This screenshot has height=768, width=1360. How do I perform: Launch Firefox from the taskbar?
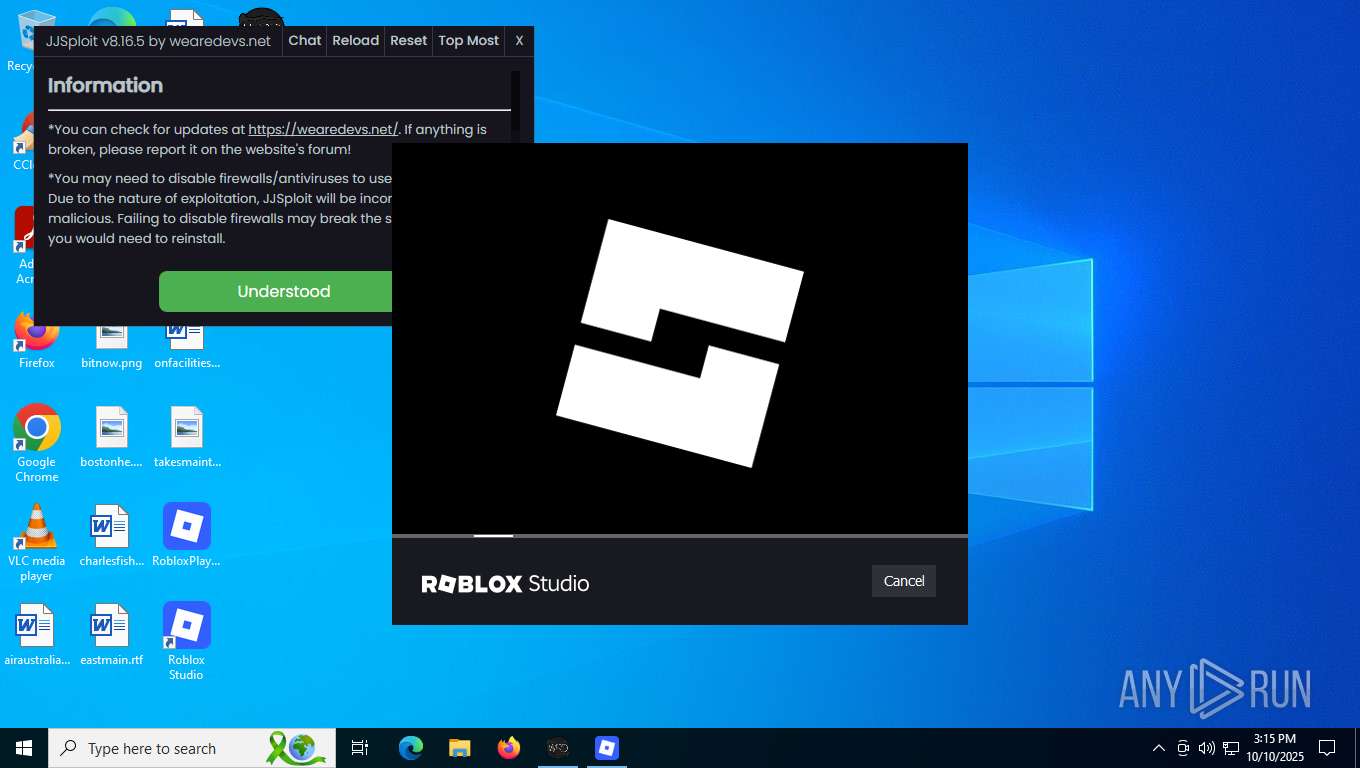pyautogui.click(x=509, y=748)
